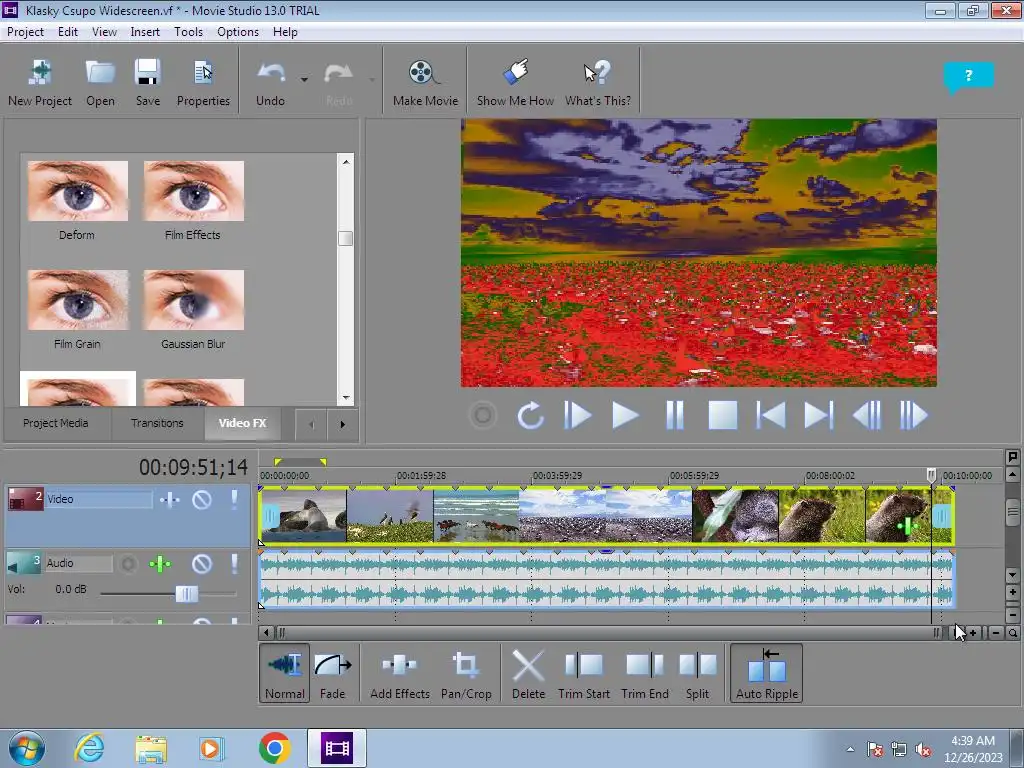Click the Windows Start button

(x=27, y=748)
